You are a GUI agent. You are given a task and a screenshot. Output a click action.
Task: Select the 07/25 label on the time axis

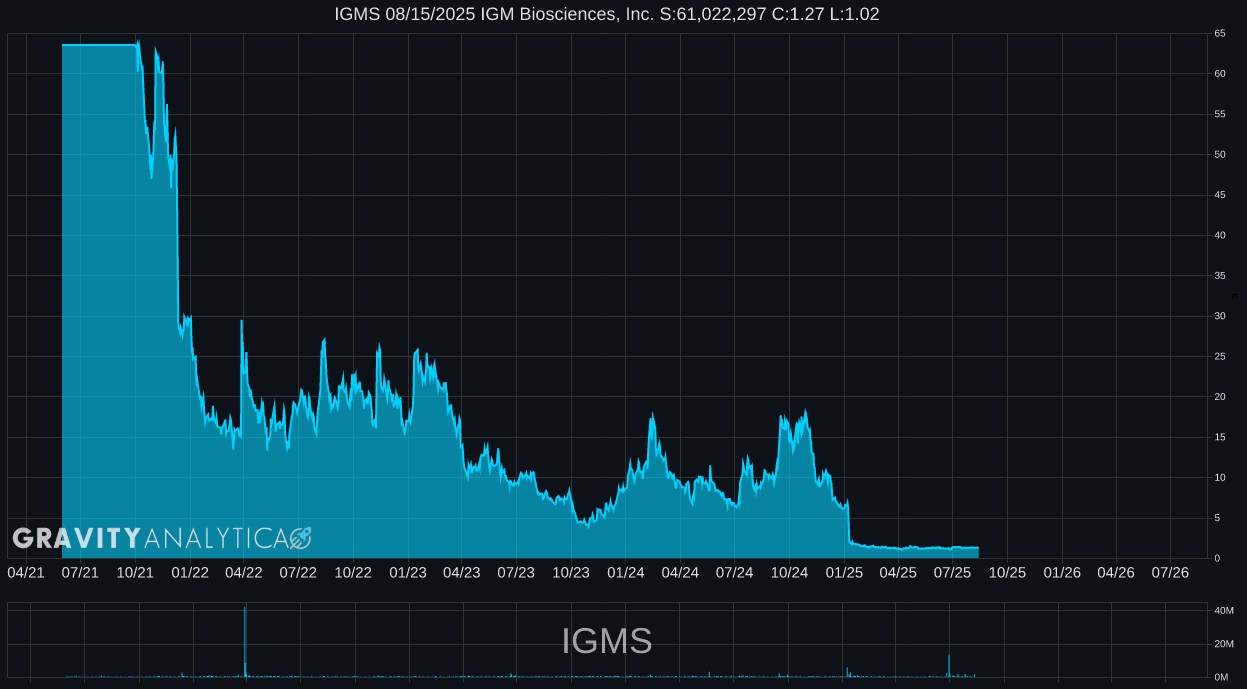click(953, 573)
